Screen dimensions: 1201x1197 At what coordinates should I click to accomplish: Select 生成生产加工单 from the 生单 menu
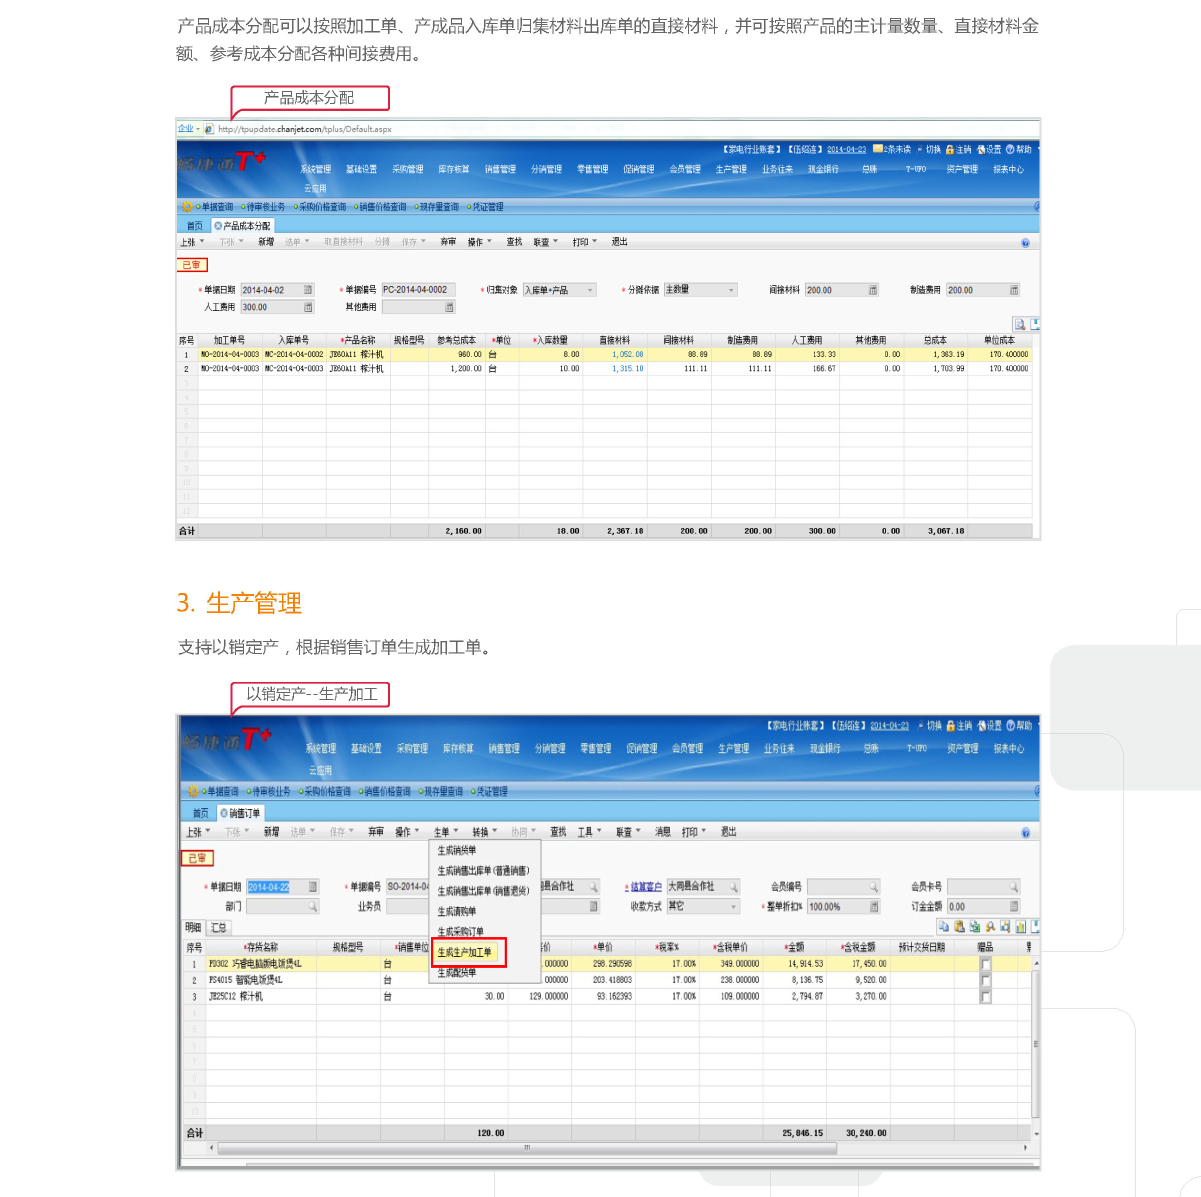(466, 952)
